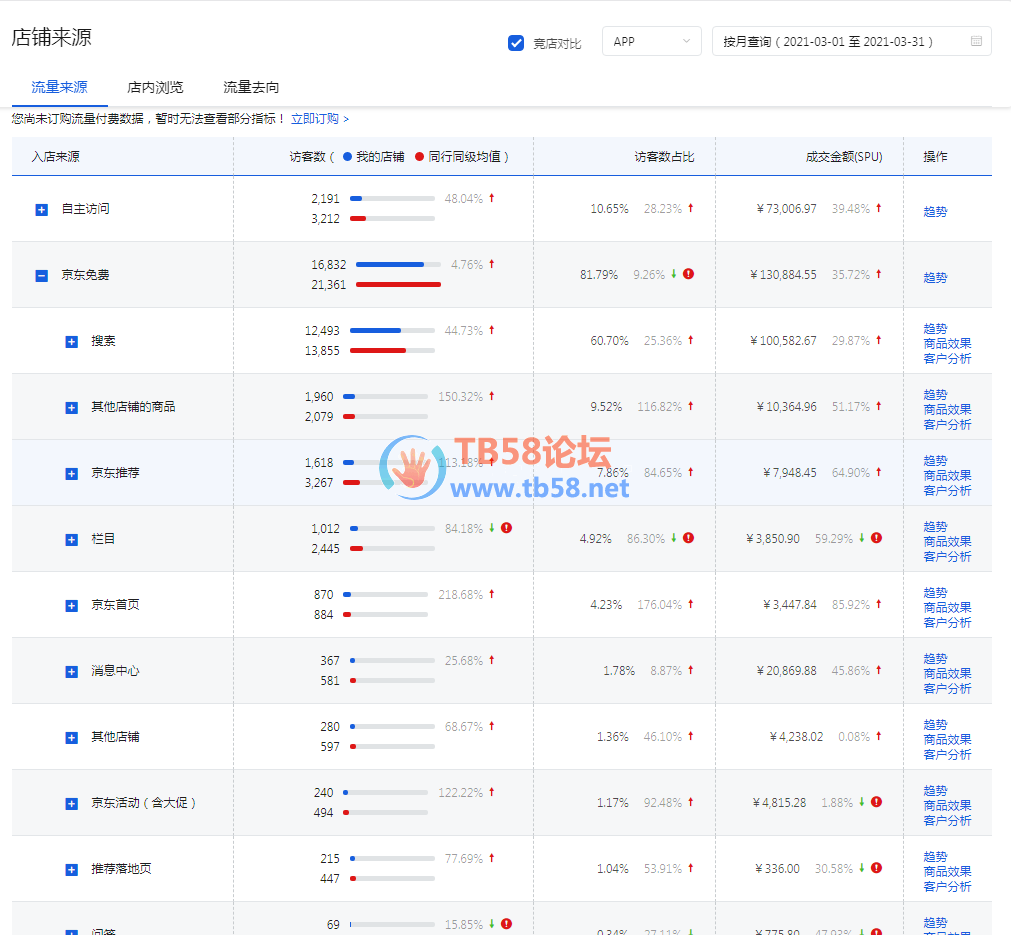Click blue 我的店铺 legend dot
The width and height of the screenshot is (1011, 935).
(x=348, y=157)
